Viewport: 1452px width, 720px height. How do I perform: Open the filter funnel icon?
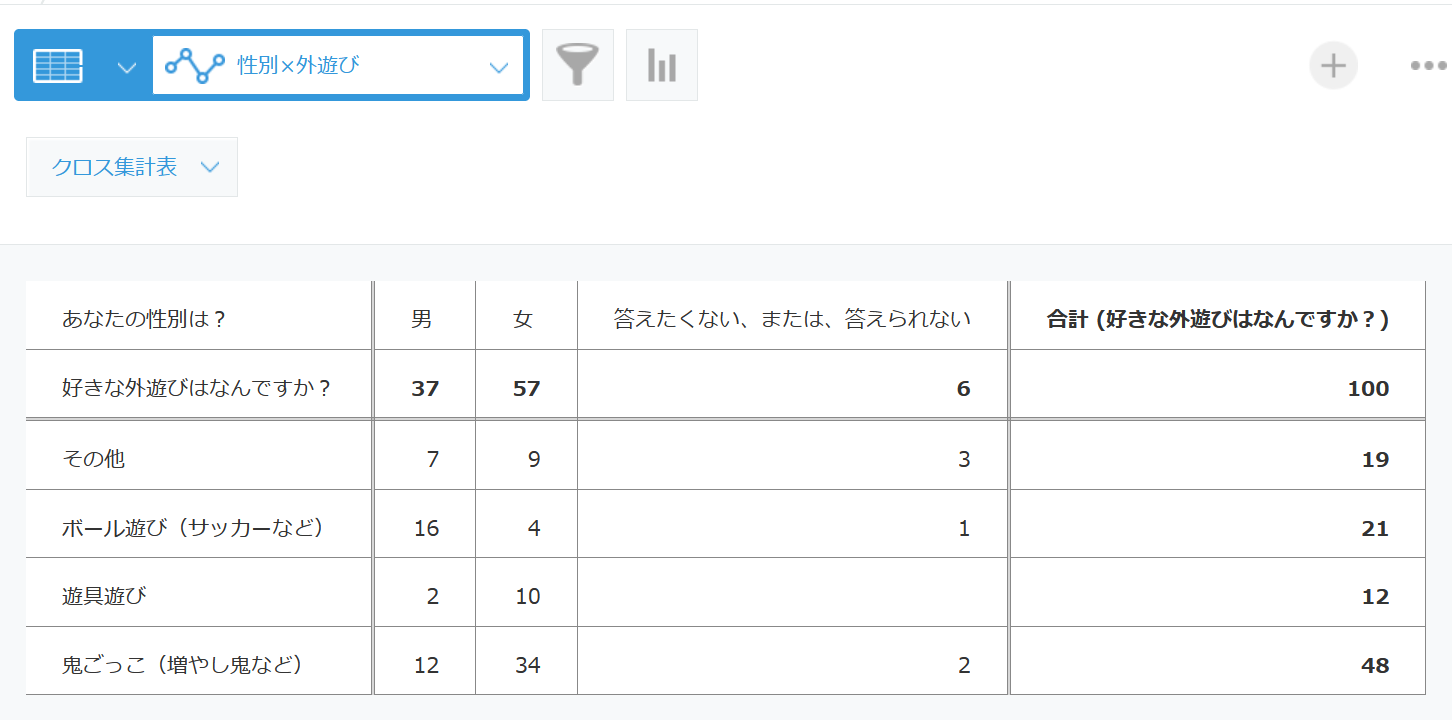[577, 65]
